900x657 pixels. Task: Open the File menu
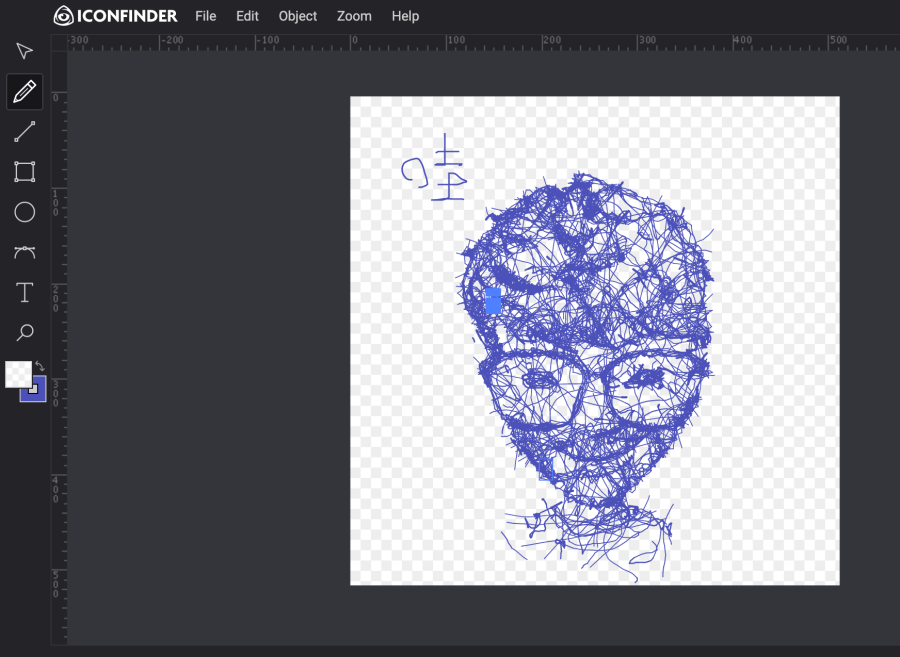point(205,16)
